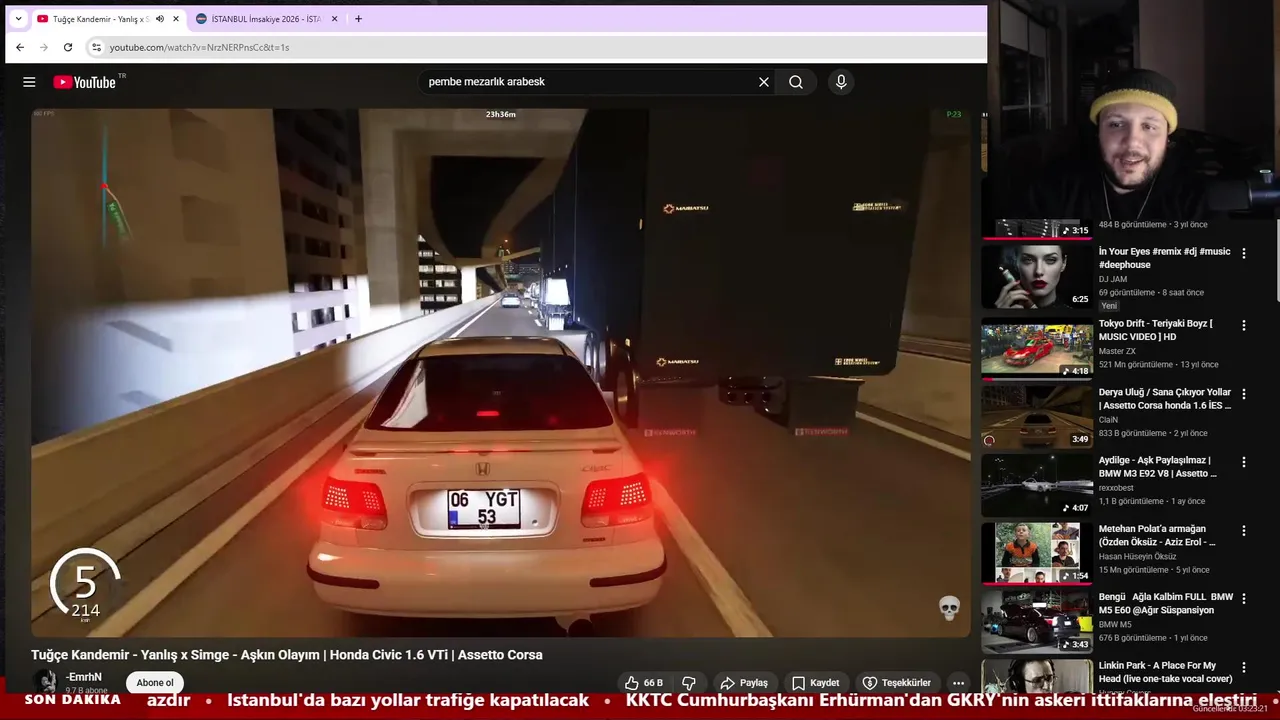The height and width of the screenshot is (720, 1280).
Task: Close the Tuğçe Kandemir YouTube tab
Action: (177, 19)
